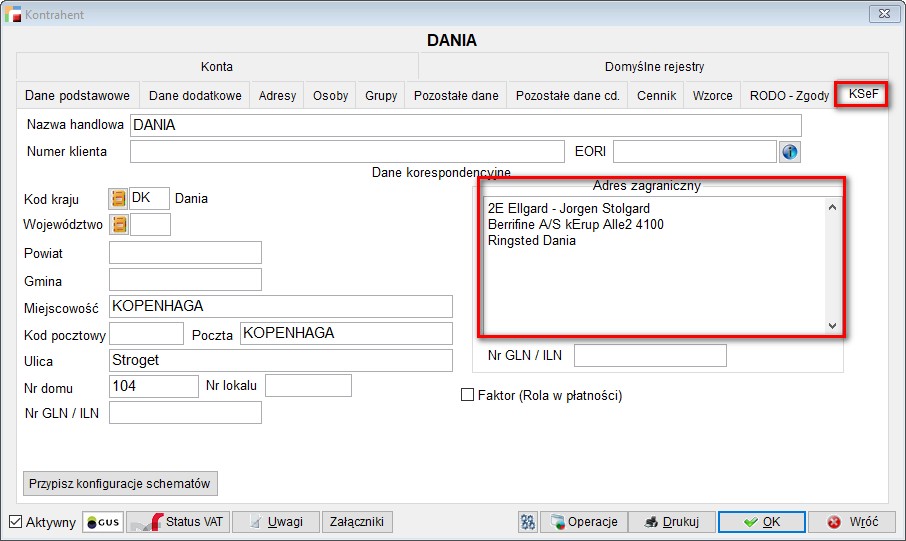Select the Domyślne rejestry tab
Viewport: 906px width, 541px height.
(x=654, y=67)
